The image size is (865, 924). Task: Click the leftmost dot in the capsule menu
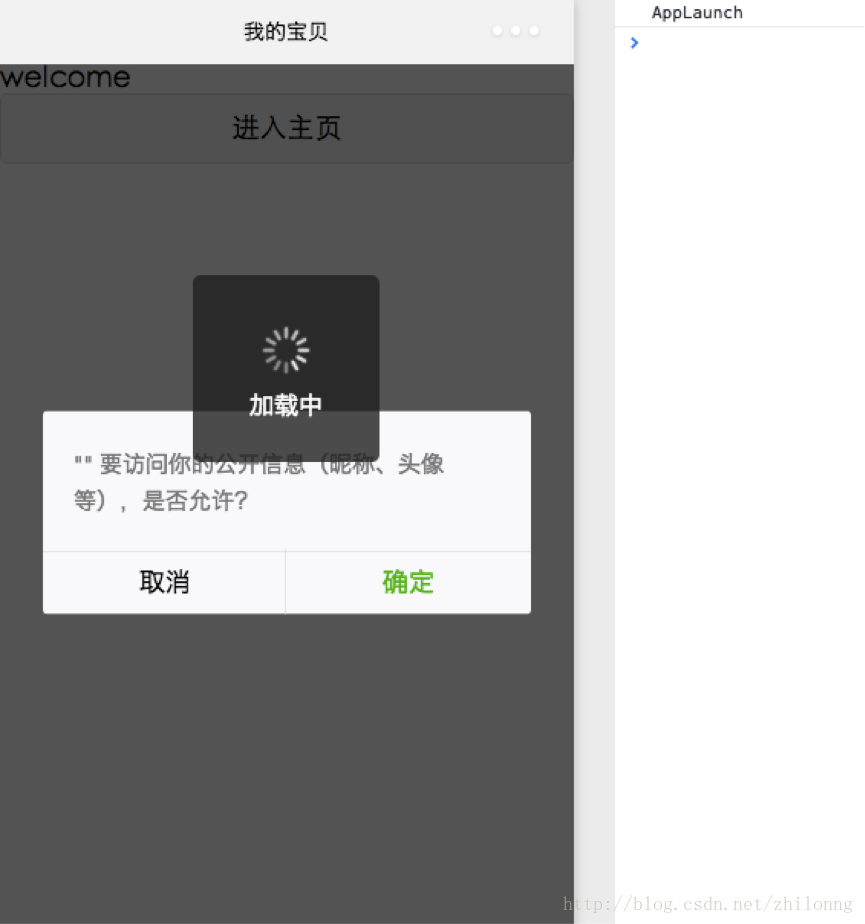click(x=497, y=31)
